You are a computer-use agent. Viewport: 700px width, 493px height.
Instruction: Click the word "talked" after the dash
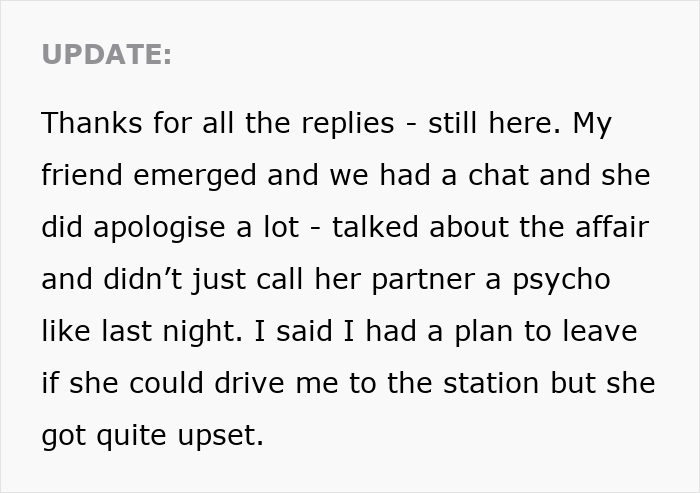[x=374, y=228]
